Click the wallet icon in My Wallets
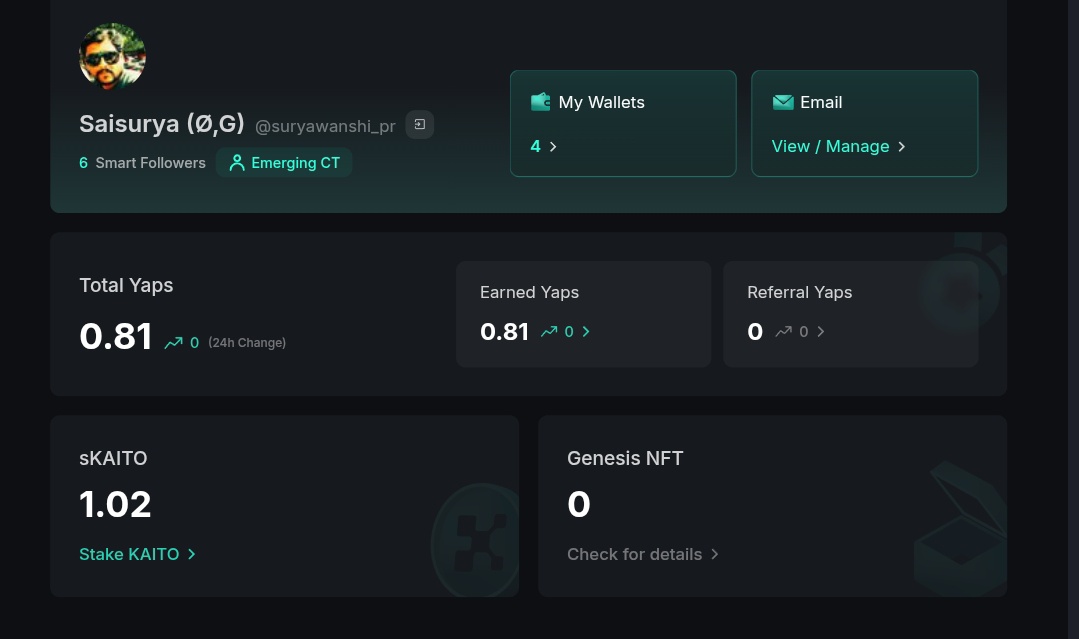The width and height of the screenshot is (1079, 639). point(541,102)
